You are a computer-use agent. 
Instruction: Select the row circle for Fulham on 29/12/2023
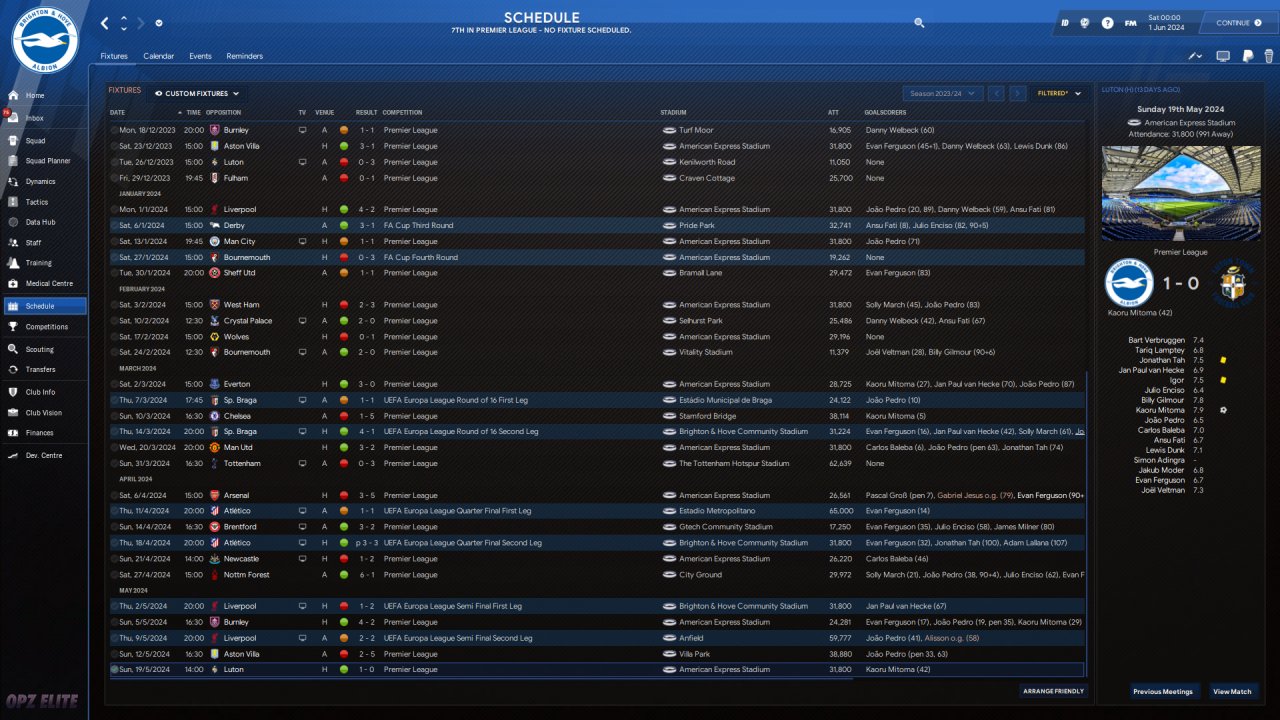[x=114, y=178]
